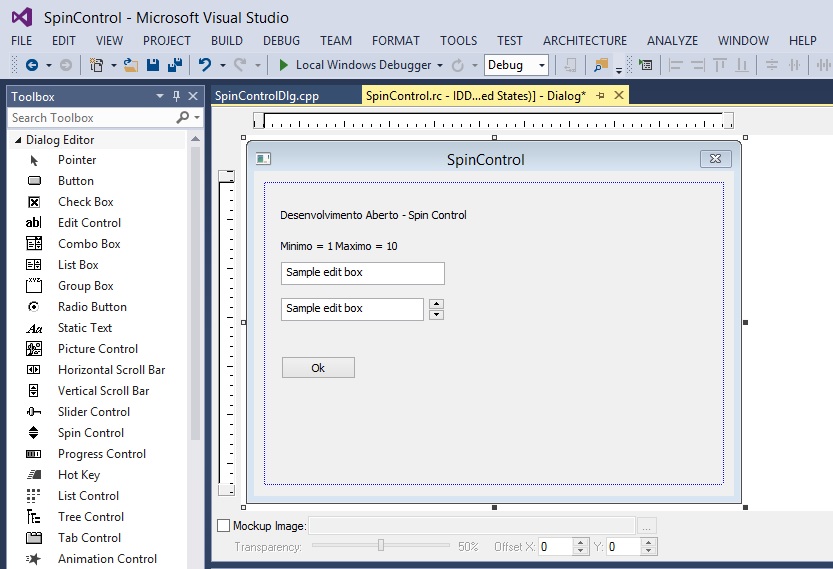The width and height of the screenshot is (833, 569).
Task: Select the Spin Control tool in Toolbox
Action: coord(90,433)
